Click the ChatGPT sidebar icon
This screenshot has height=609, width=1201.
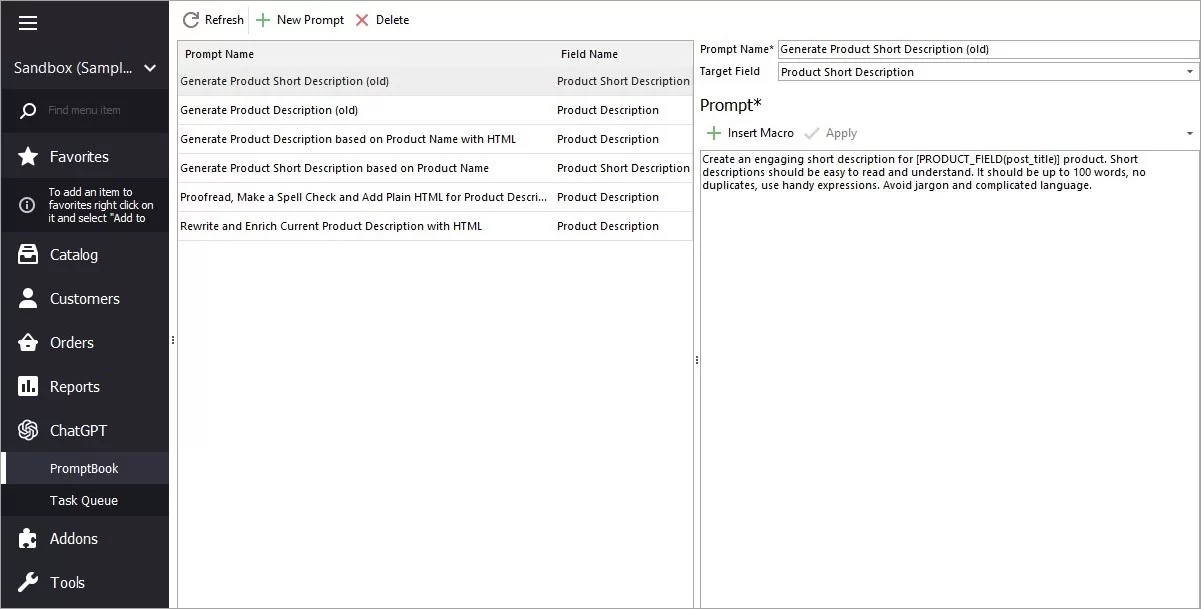27,430
